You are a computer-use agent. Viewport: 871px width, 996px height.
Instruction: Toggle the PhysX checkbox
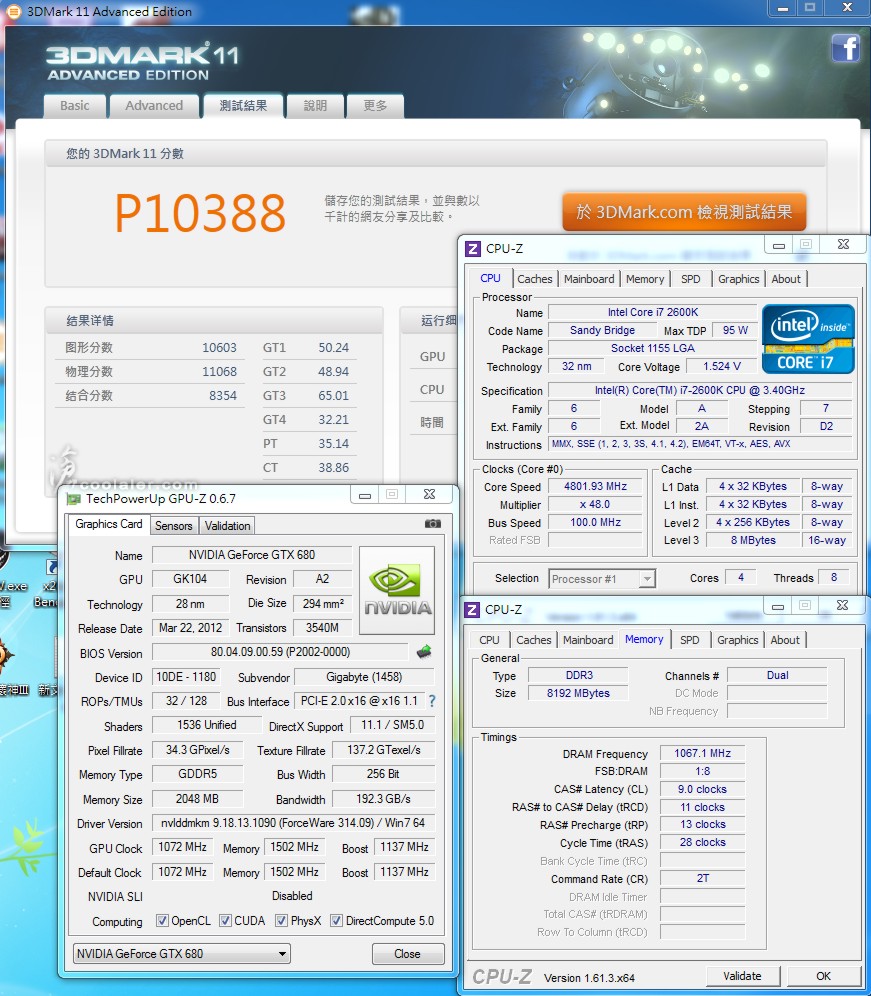tap(281, 920)
